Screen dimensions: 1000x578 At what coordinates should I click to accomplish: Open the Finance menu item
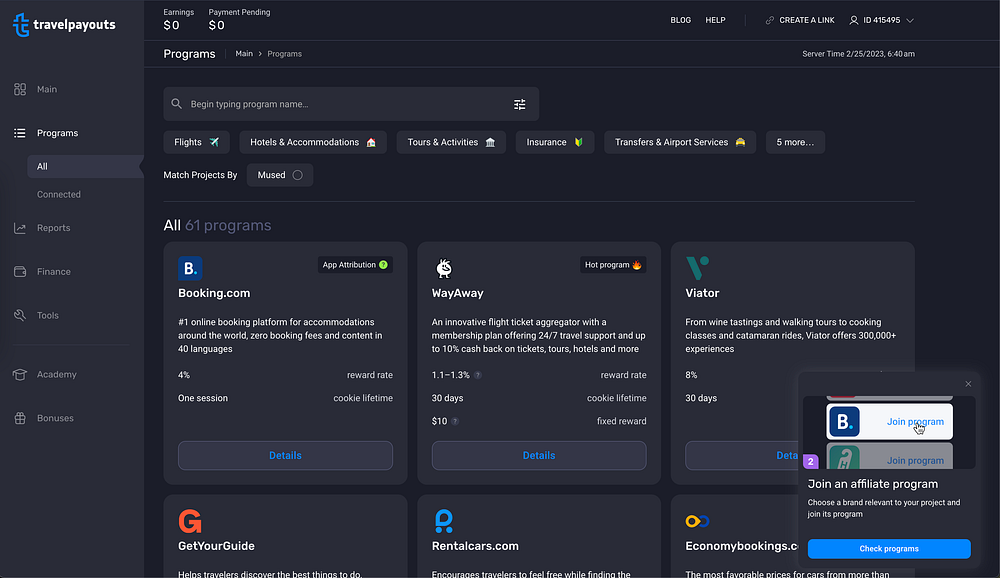click(54, 272)
